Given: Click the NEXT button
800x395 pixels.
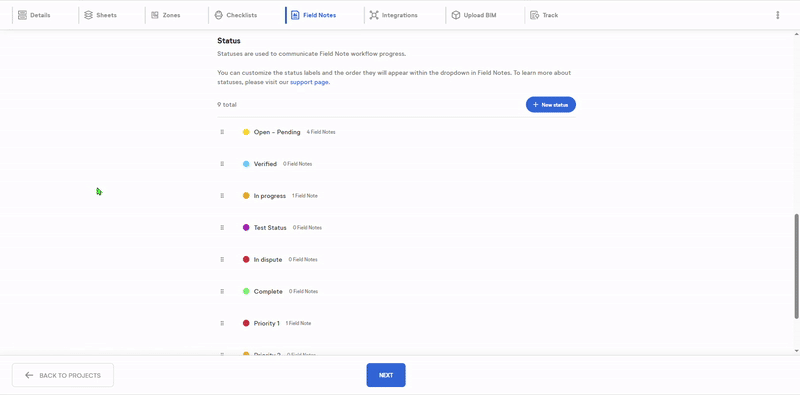Looking at the screenshot, I should 386,375.
